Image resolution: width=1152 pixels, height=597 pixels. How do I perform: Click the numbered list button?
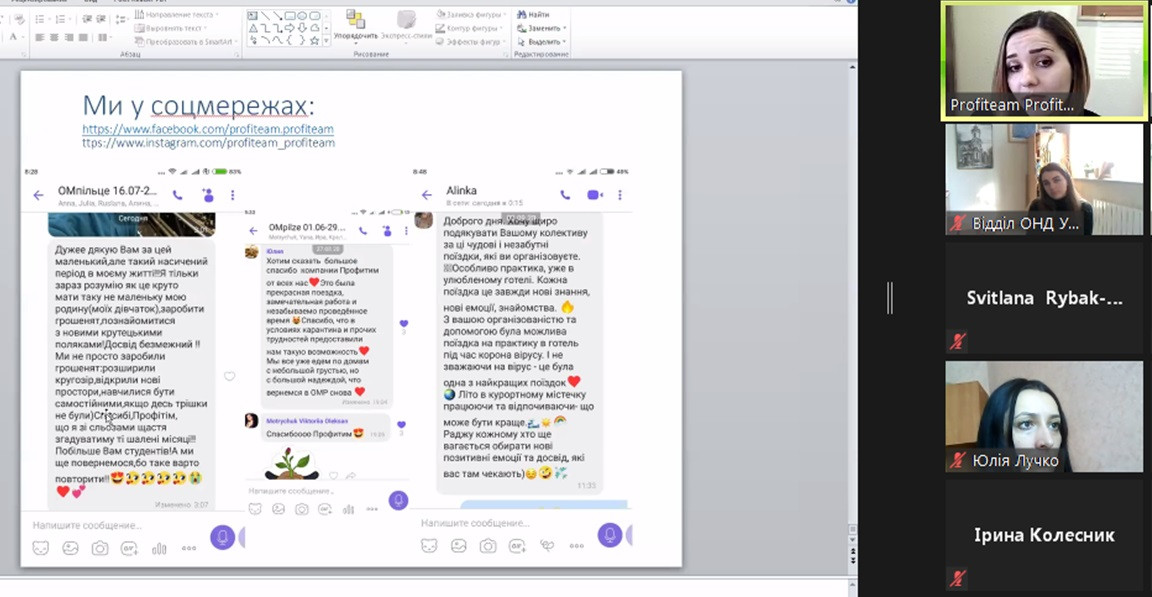[x=62, y=18]
